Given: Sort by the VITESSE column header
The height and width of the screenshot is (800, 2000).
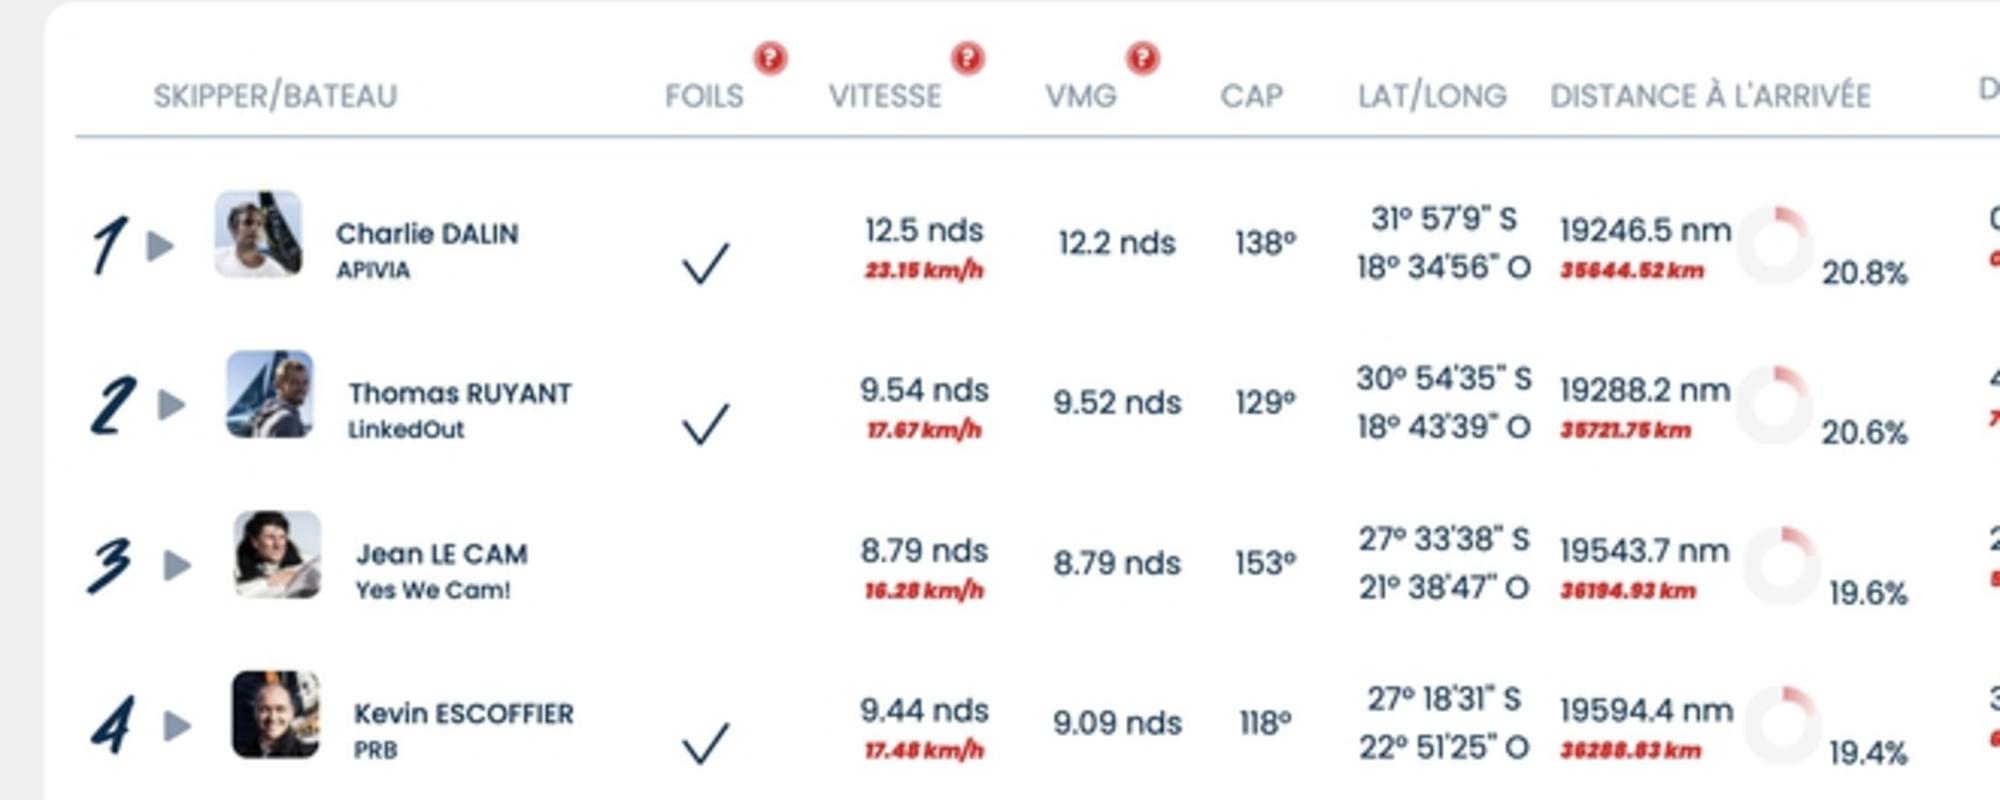Looking at the screenshot, I should tap(885, 96).
